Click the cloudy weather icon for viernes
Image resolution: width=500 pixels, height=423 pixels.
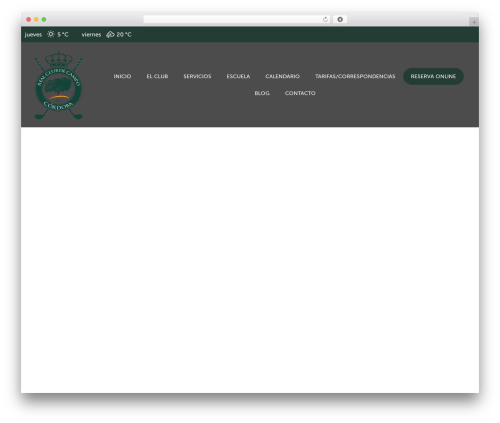[110, 34]
